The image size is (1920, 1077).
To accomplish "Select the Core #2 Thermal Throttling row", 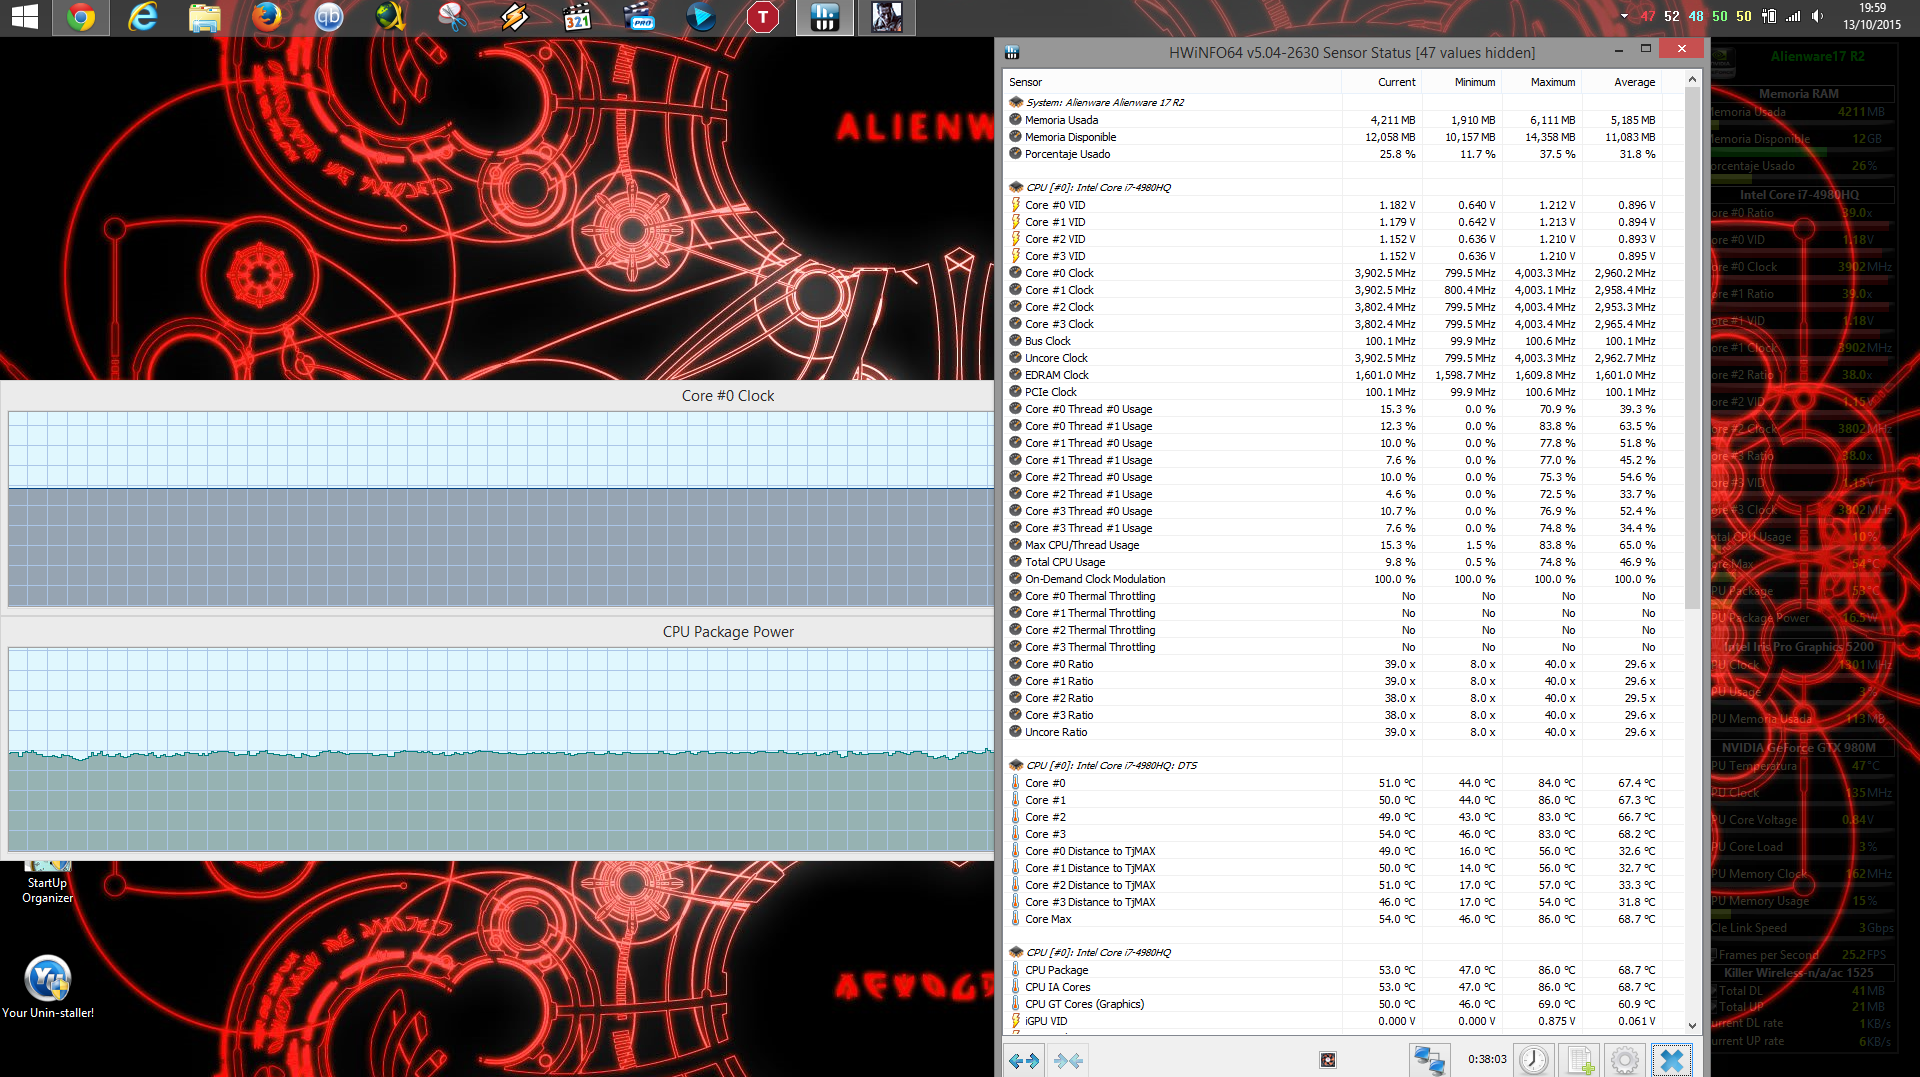I will pos(1333,630).
